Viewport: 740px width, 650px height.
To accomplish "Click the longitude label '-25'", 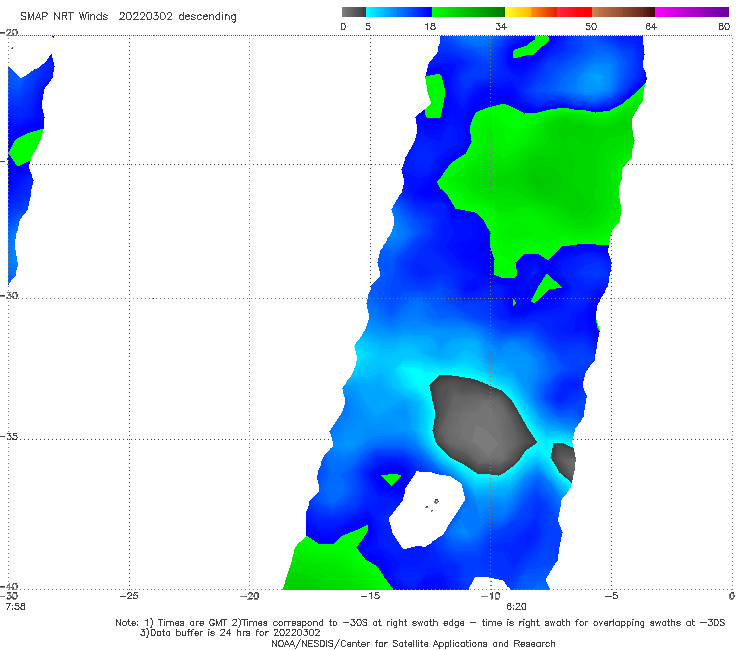I will point(129,596).
